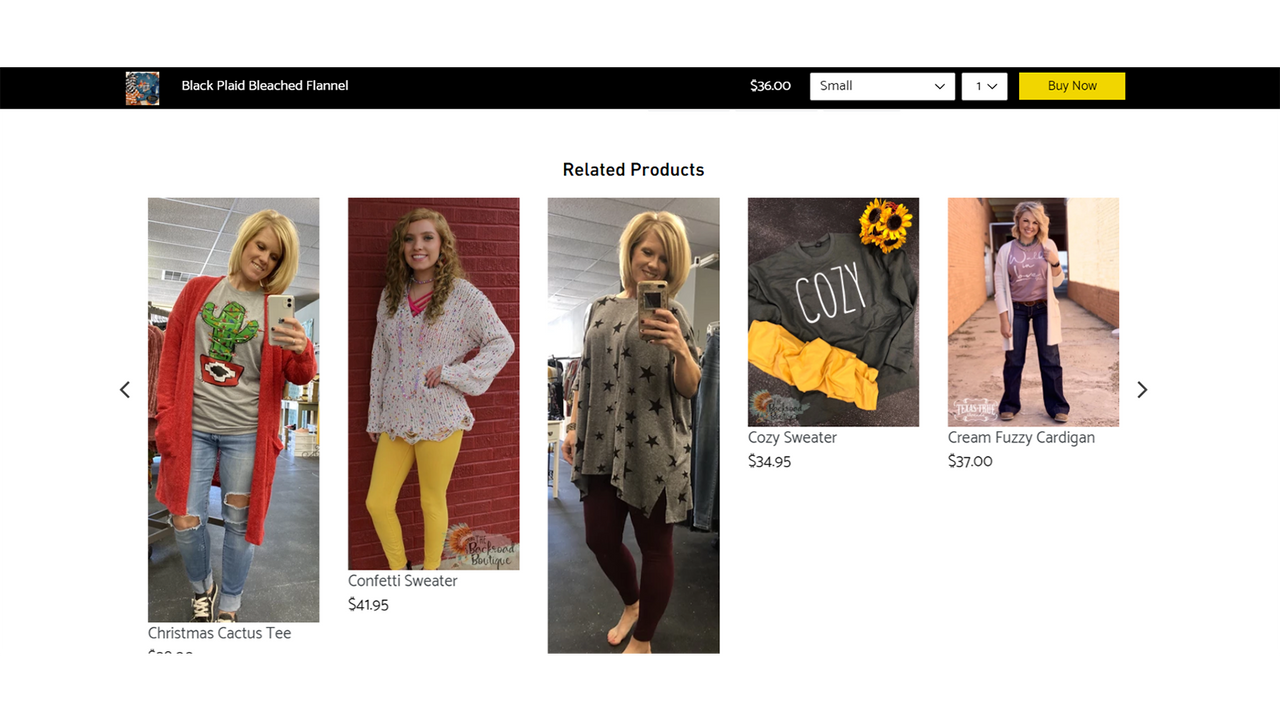1280x720 pixels.
Task: Click the $37.00 Cream Fuzzy Cardigan price
Action: point(970,462)
